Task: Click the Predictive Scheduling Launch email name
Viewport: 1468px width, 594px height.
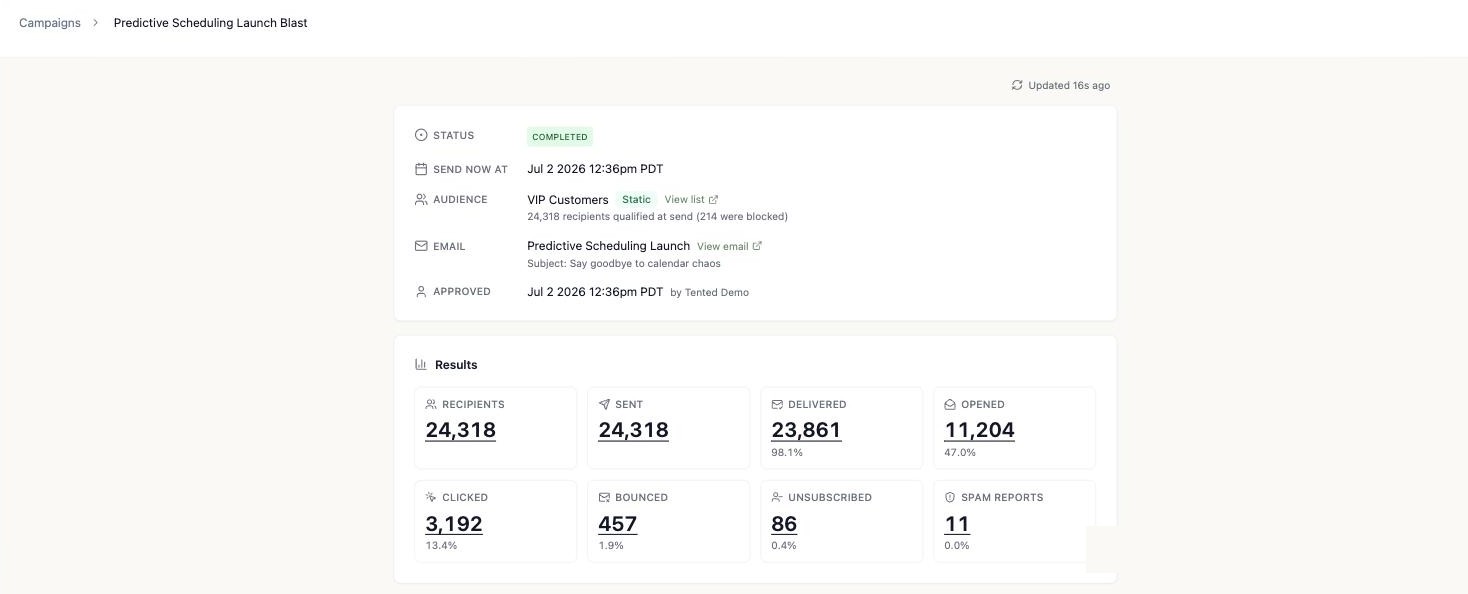Action: (608, 246)
